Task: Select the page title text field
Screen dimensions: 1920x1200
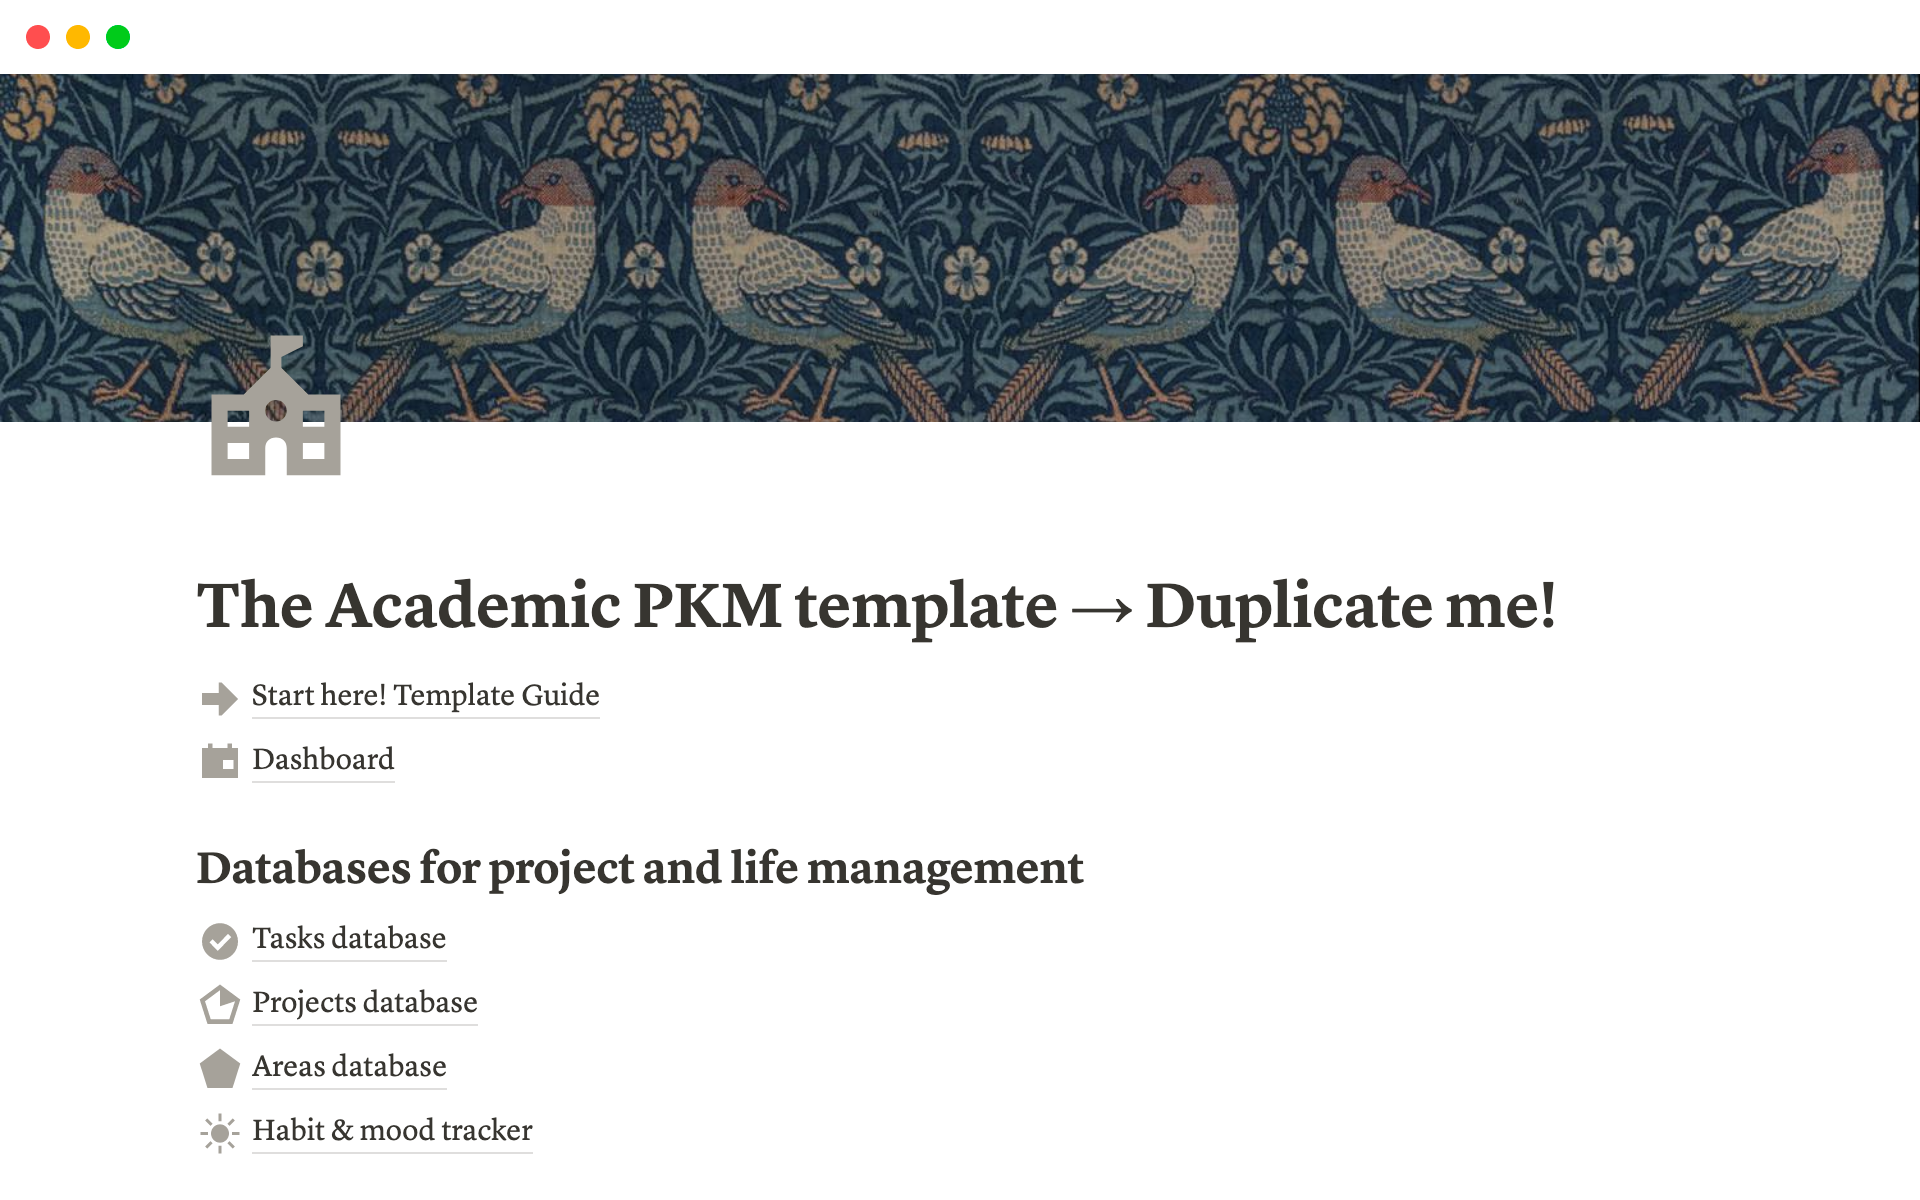Action: point(876,606)
